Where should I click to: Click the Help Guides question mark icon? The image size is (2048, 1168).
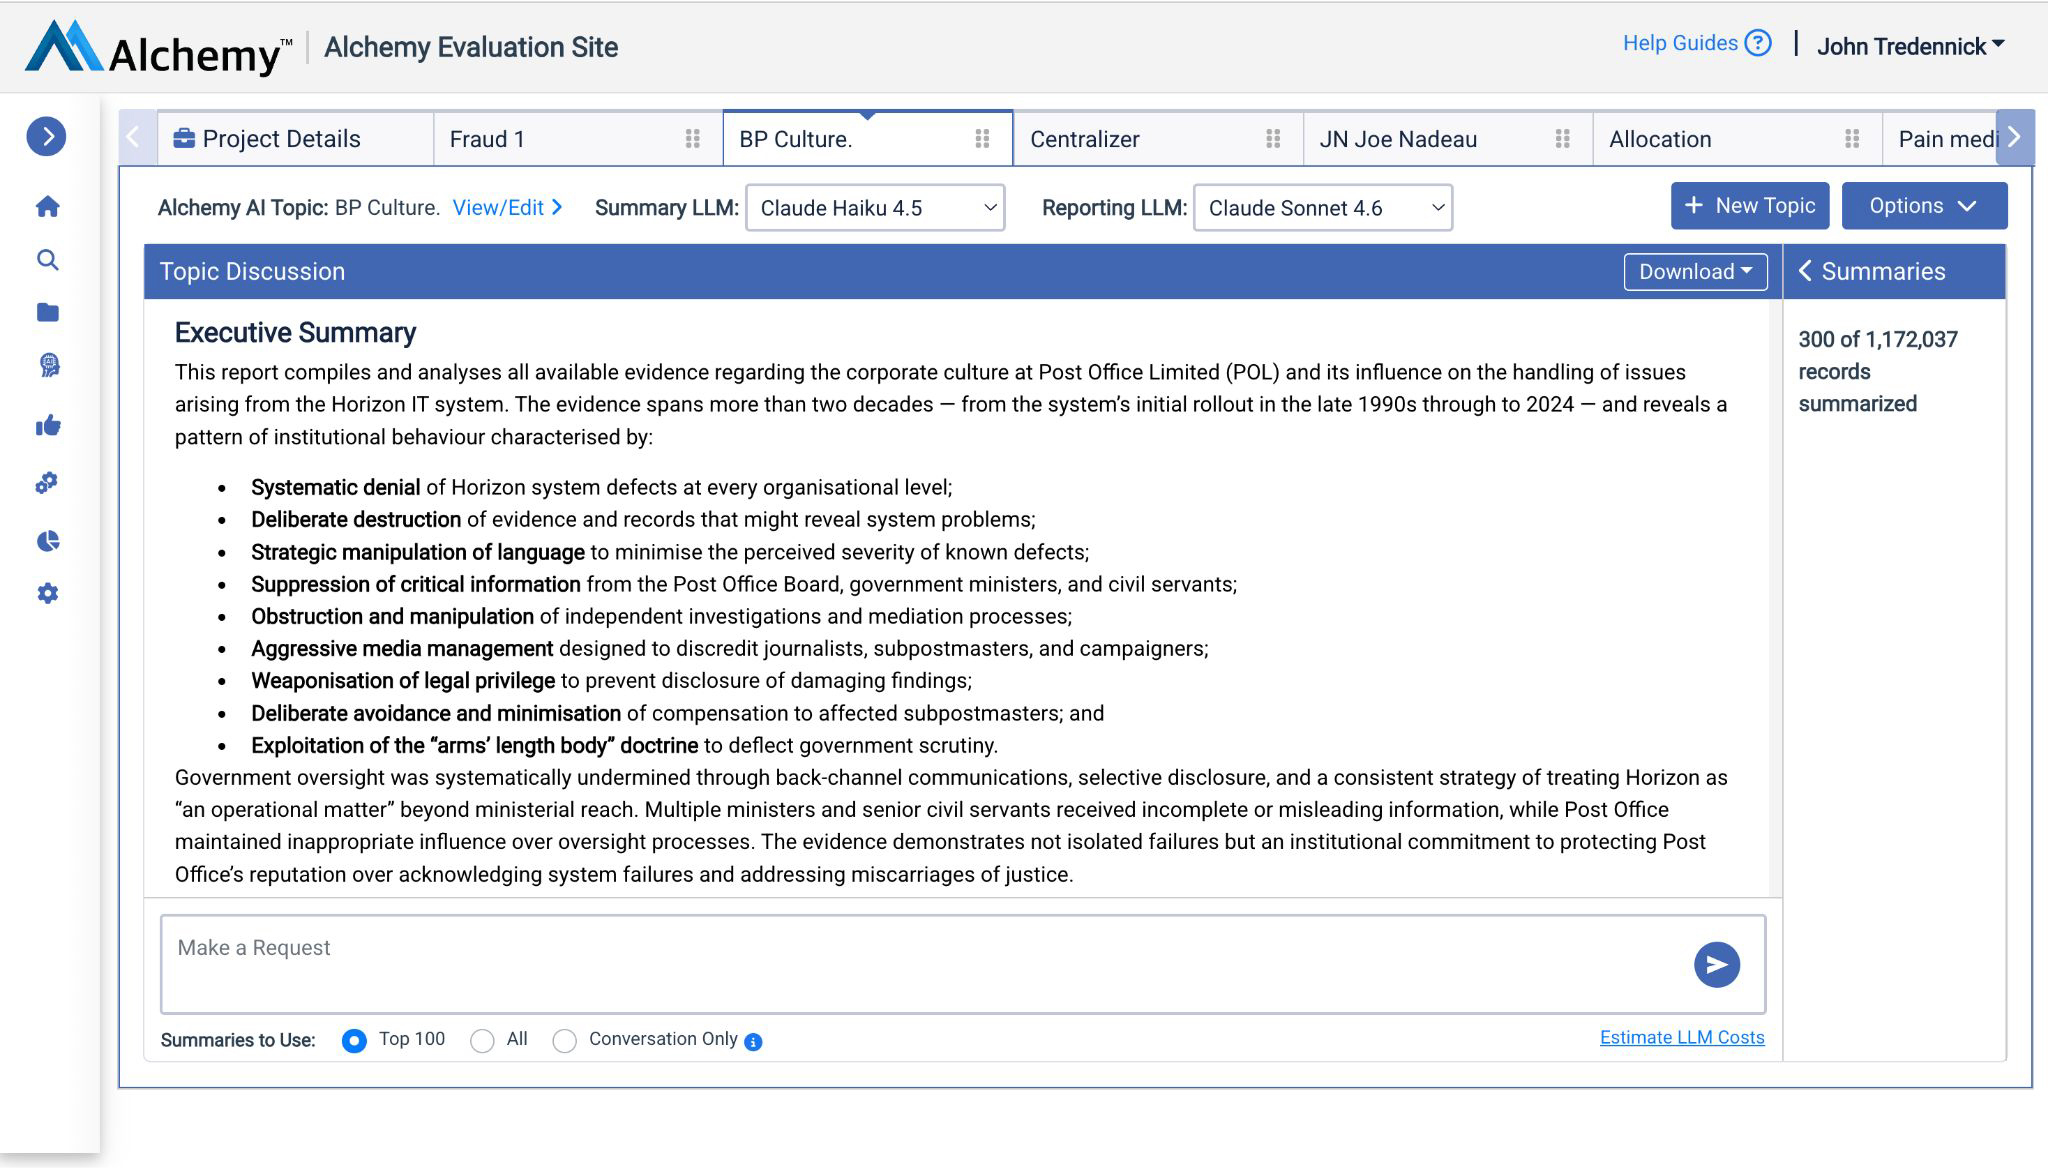point(1757,43)
